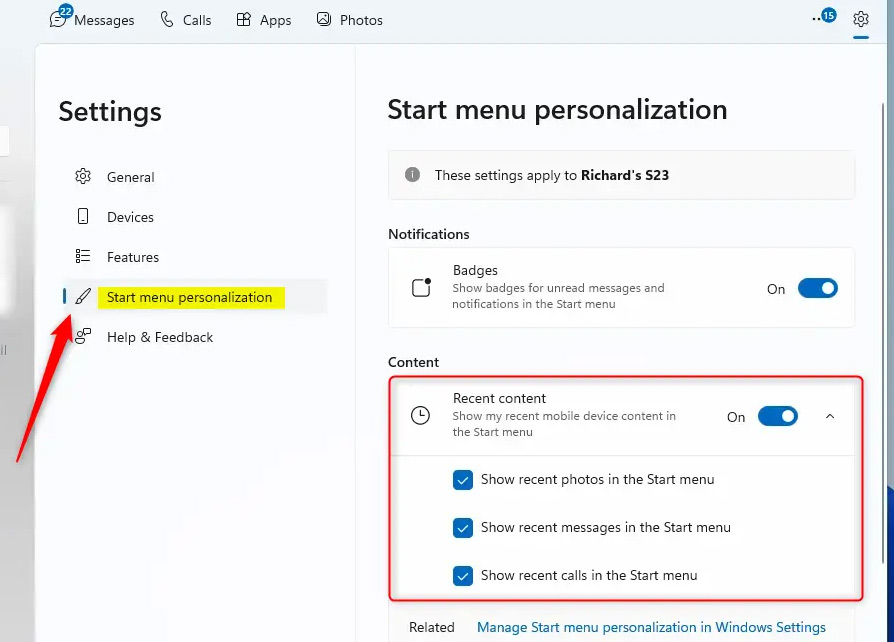Uncheck Show recent photos in the Start menu
Viewport: 894px width, 642px height.
point(462,480)
